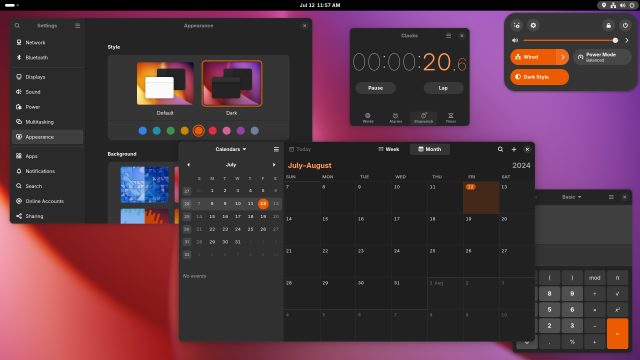Toggle the Dark Style button
The width and height of the screenshot is (640, 360).
539,77
